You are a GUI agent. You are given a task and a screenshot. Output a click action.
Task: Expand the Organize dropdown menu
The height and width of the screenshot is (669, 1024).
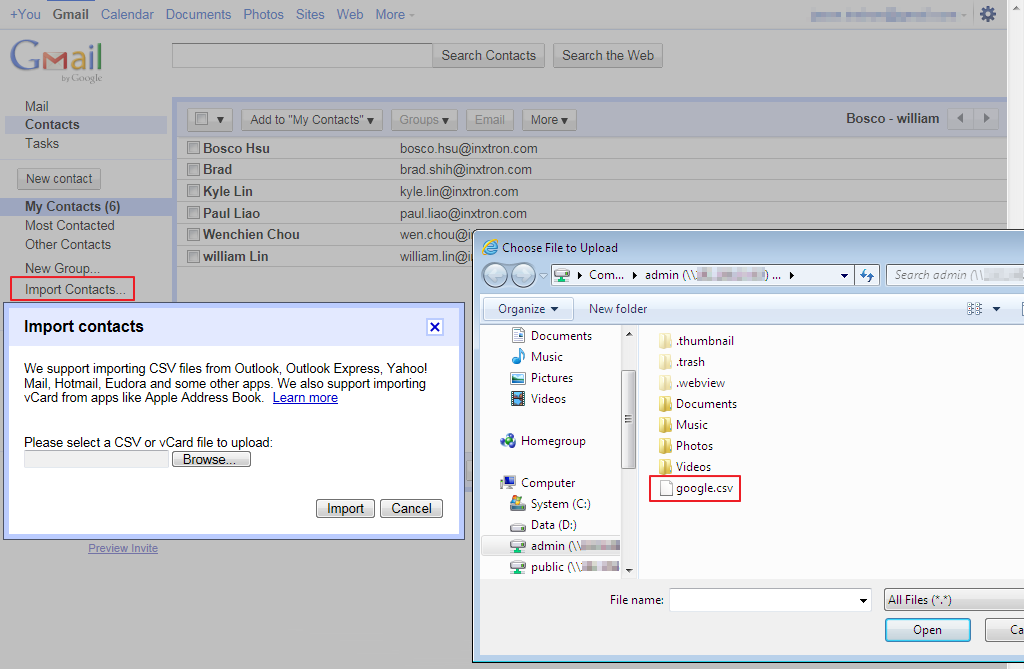[528, 309]
